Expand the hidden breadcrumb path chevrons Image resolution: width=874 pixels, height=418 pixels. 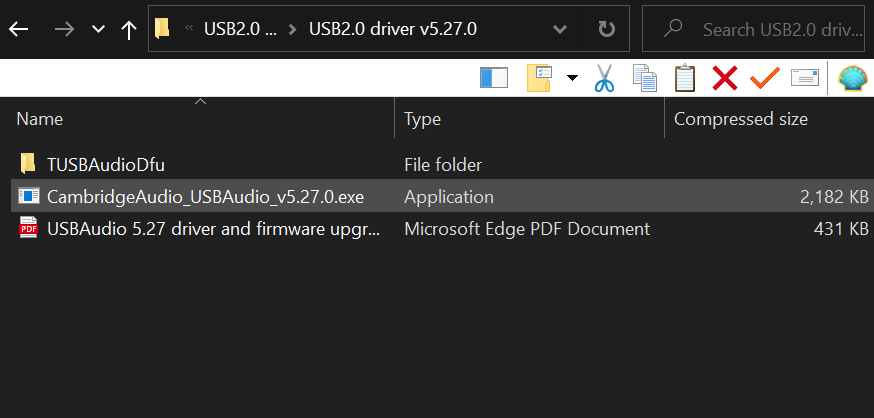pos(189,29)
